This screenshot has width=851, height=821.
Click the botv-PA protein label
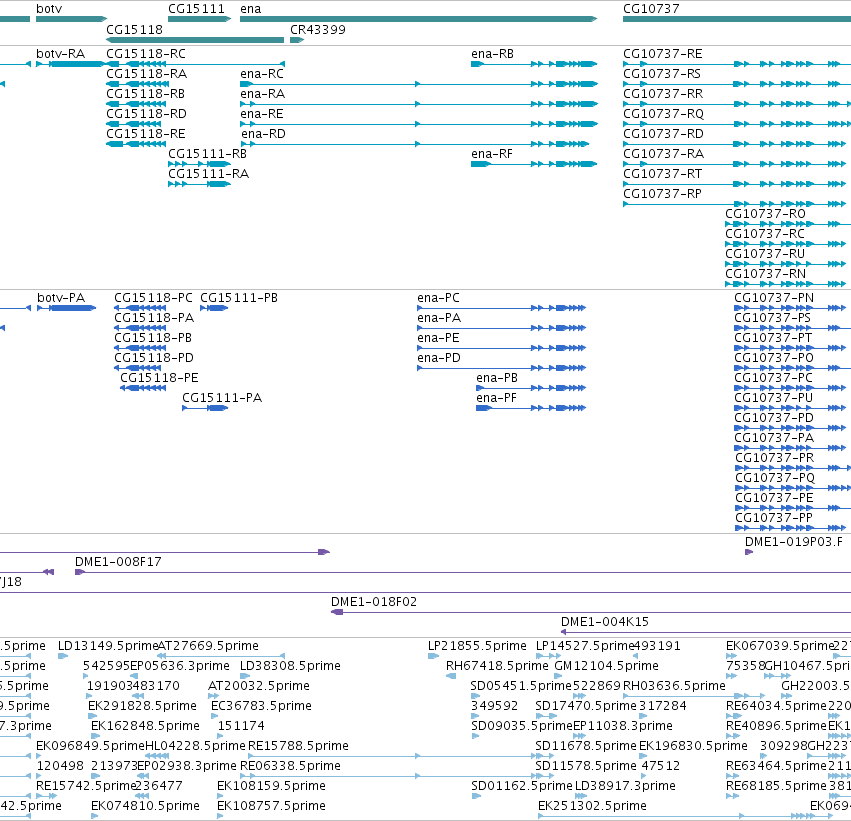coord(61,298)
